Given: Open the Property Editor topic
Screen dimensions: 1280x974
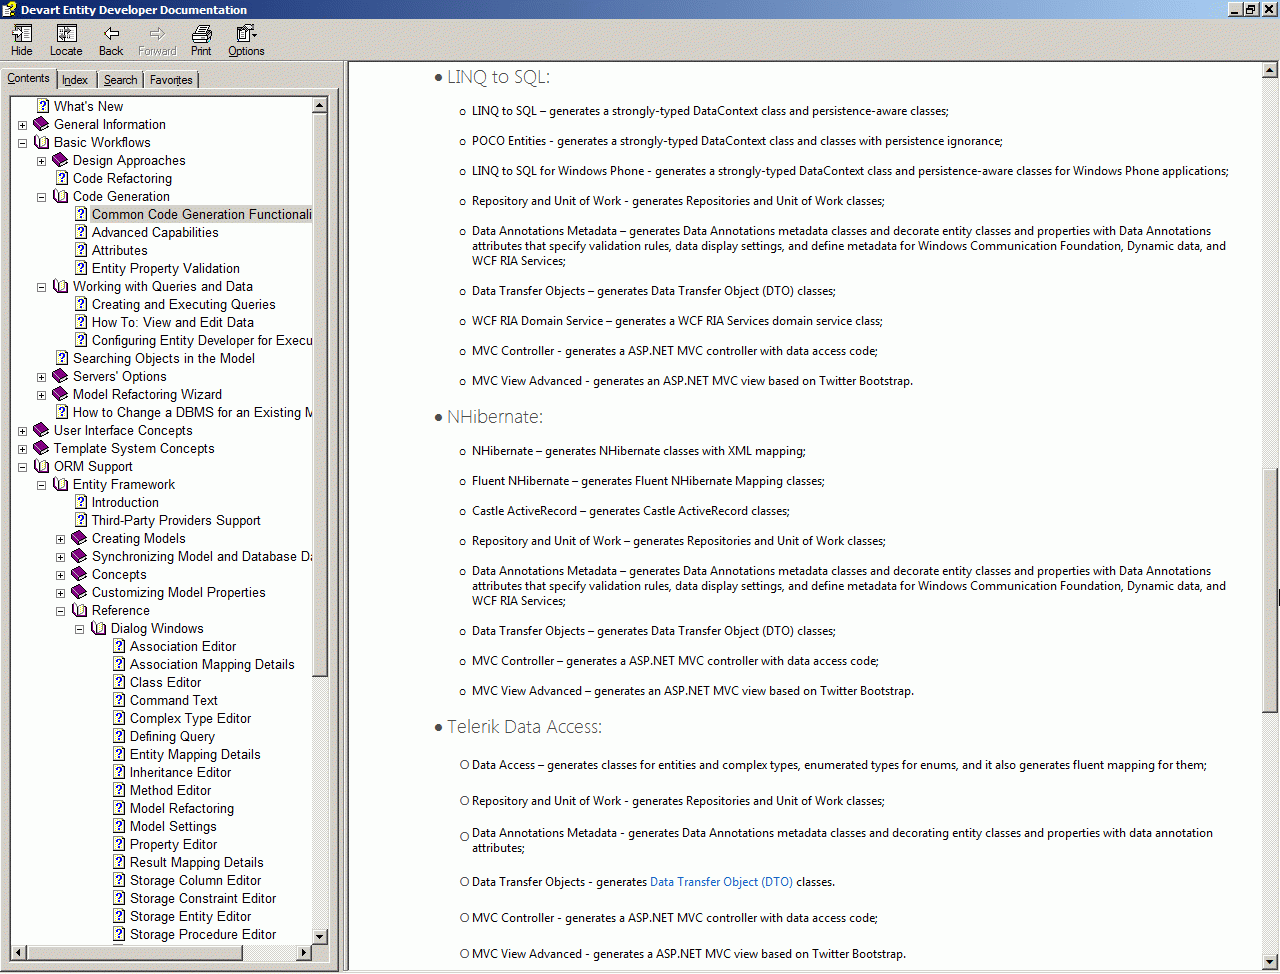Looking at the screenshot, I should click(174, 844).
